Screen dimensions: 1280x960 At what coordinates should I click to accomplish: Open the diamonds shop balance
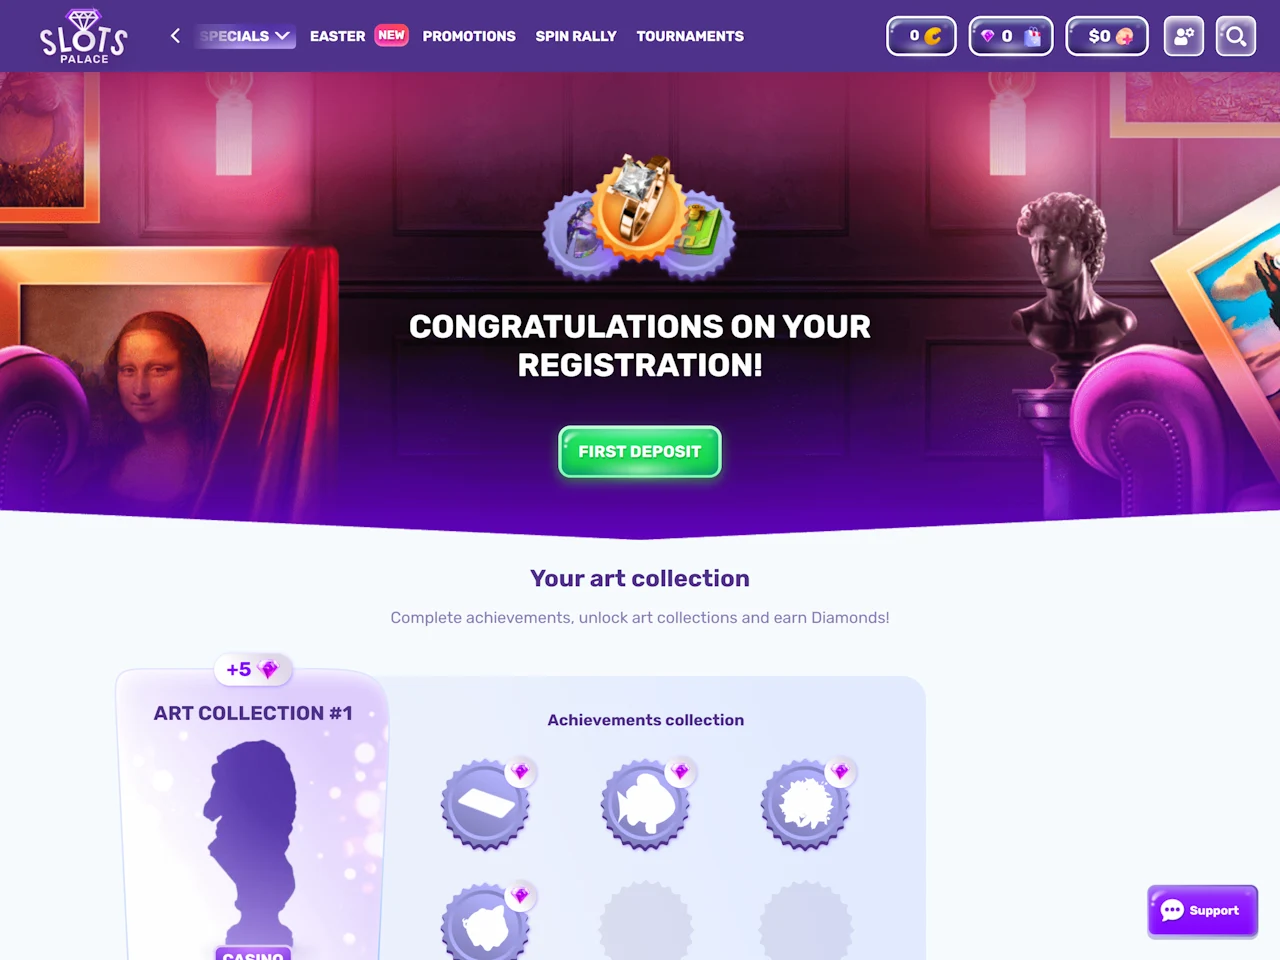[x=1011, y=36]
